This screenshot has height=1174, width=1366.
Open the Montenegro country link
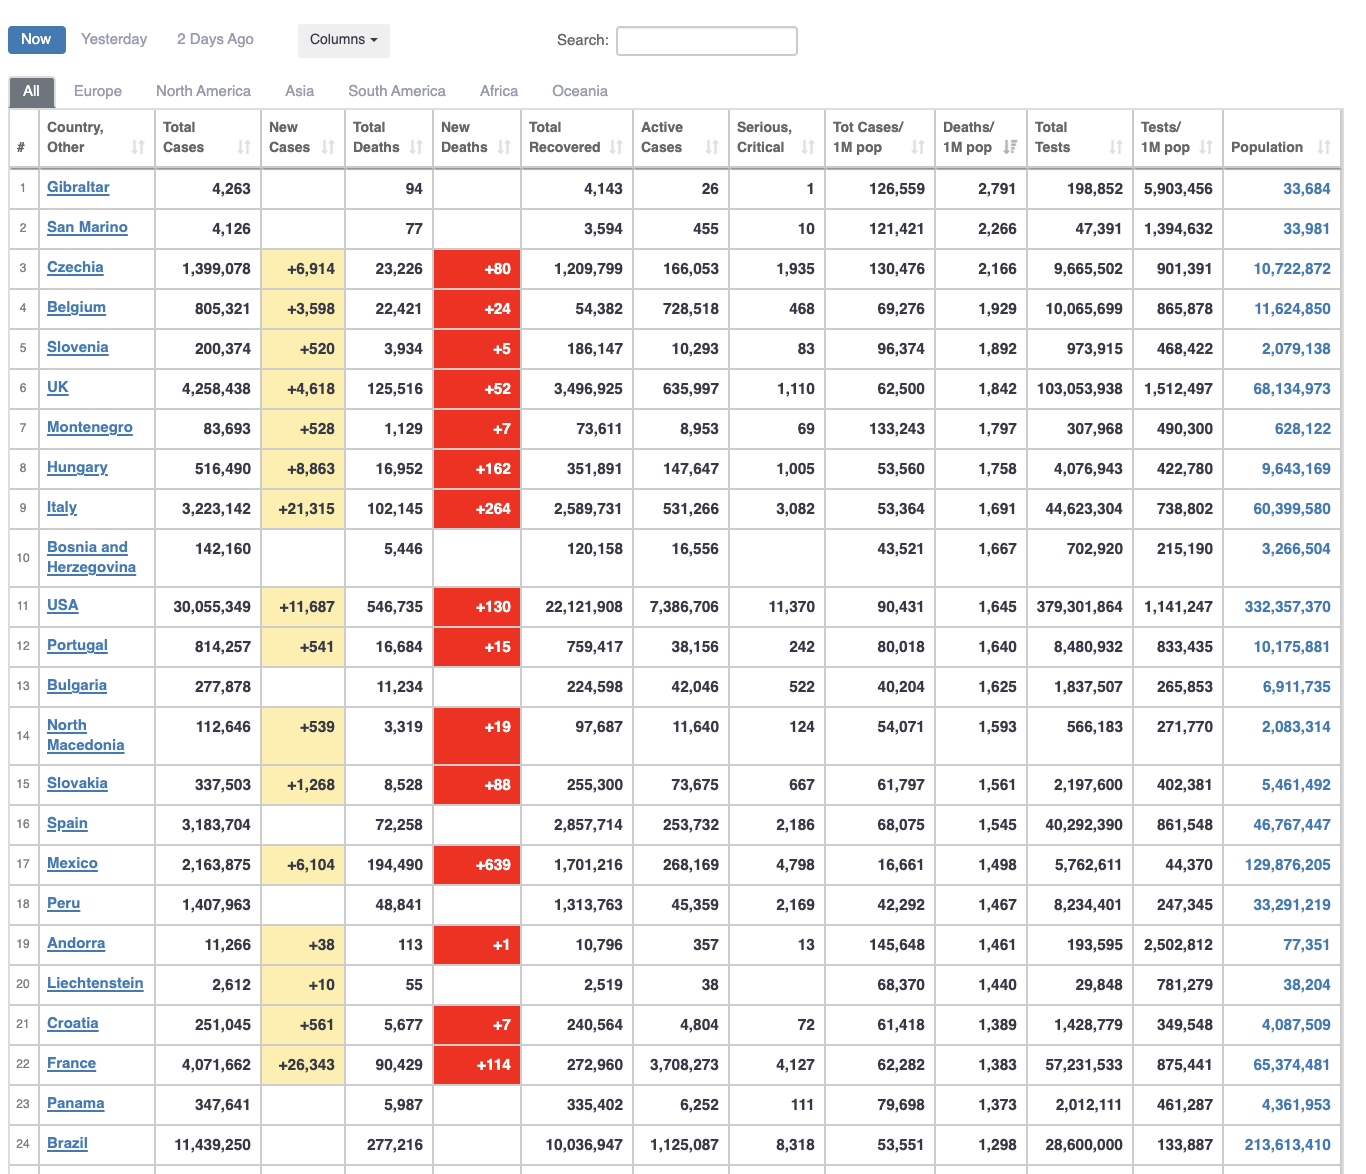90,427
